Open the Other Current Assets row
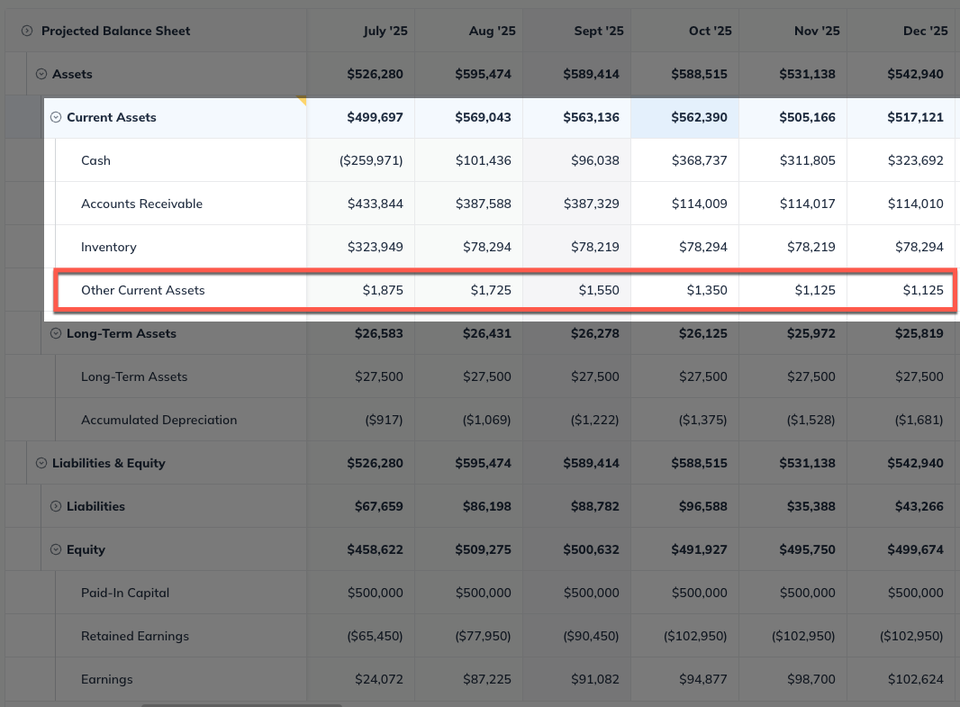The height and width of the screenshot is (707, 960). coord(504,290)
